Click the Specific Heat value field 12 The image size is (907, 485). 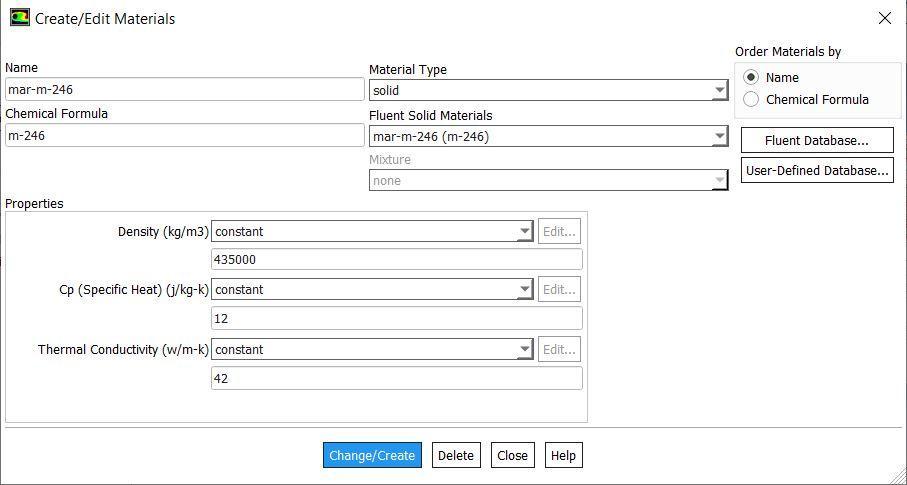coord(397,318)
